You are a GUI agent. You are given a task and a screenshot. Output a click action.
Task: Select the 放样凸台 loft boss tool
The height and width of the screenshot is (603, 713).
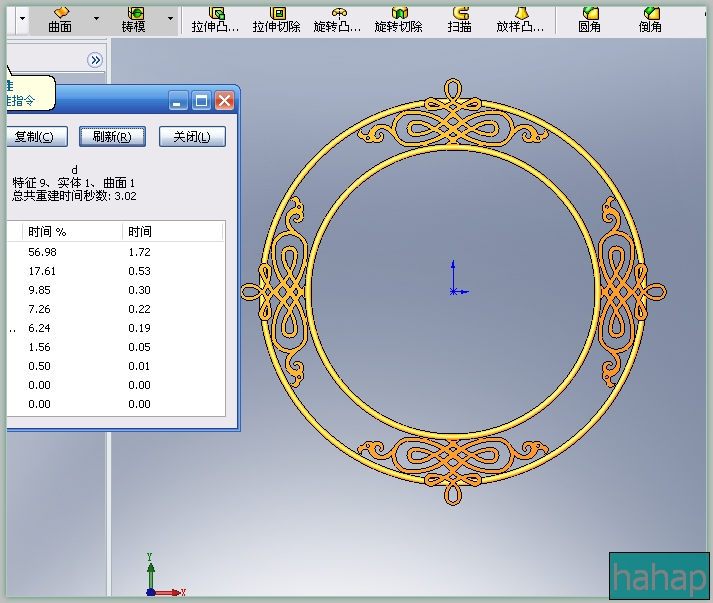click(520, 20)
